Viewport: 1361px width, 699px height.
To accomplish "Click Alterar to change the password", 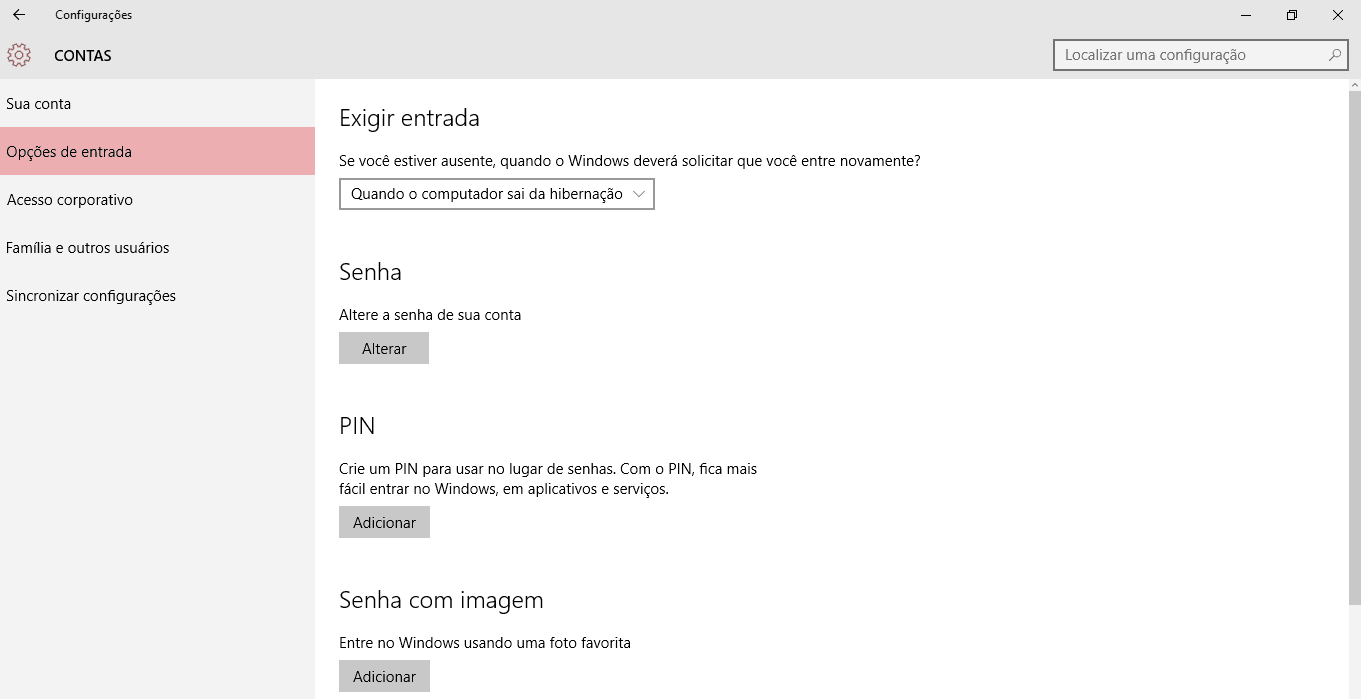I will coord(384,348).
